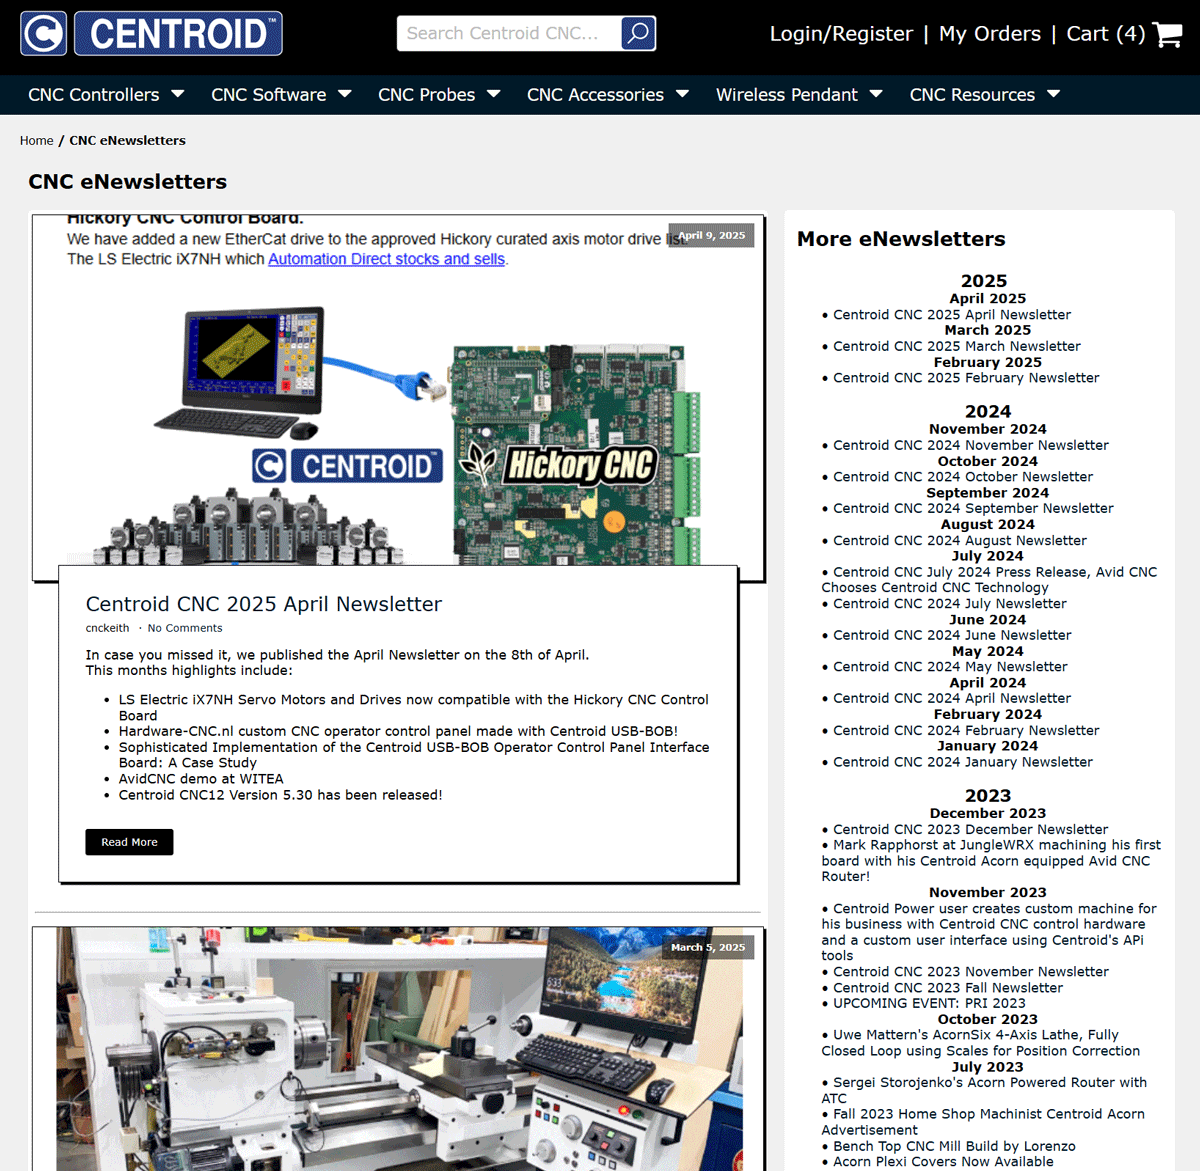Image resolution: width=1200 pixels, height=1171 pixels.
Task: Open Uwe Mattern's AcornSix 4-Axis Lathe link
Action: point(981,1043)
